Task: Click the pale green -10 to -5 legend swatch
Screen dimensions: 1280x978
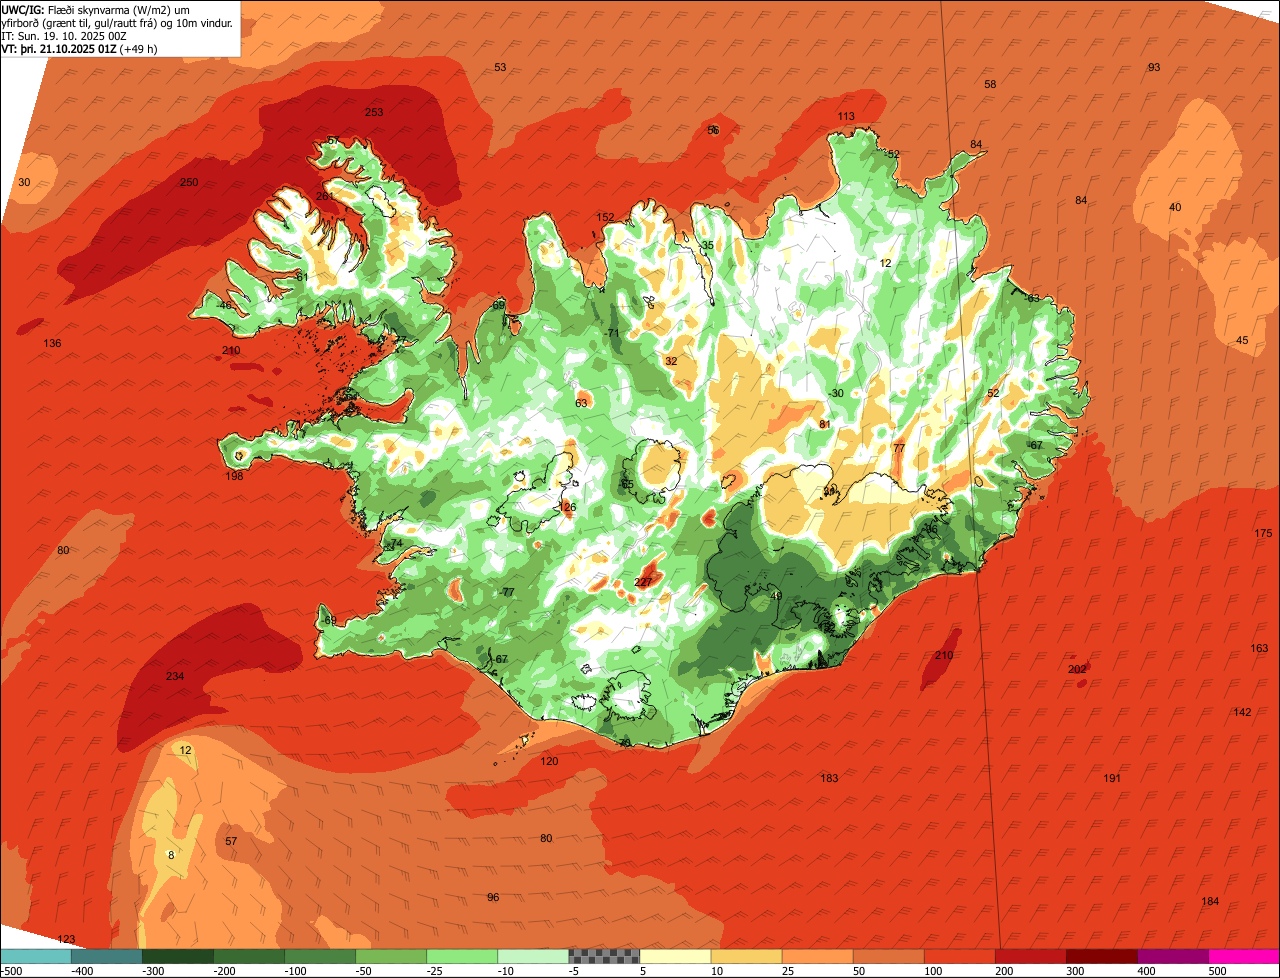Action: point(533,956)
